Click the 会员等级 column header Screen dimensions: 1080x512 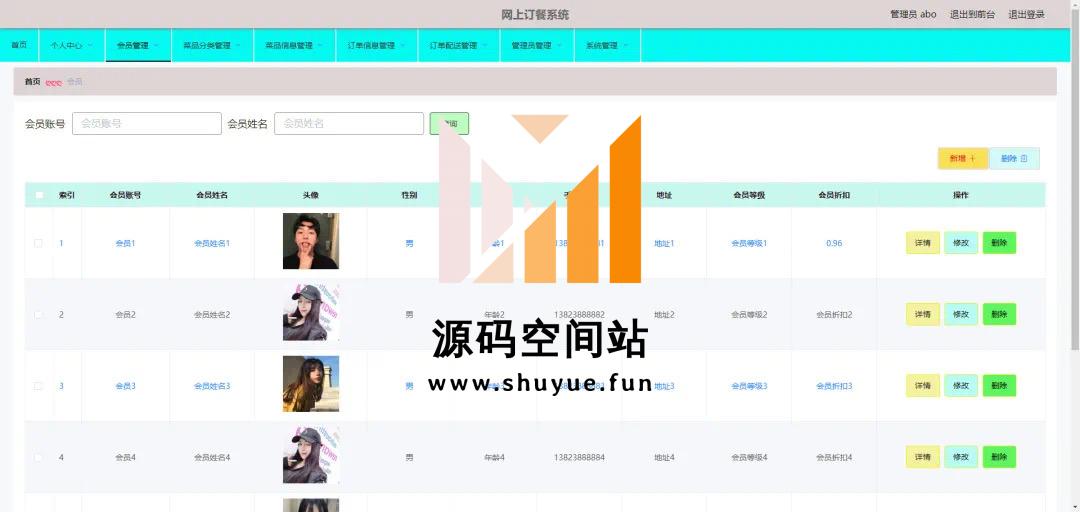(749, 195)
